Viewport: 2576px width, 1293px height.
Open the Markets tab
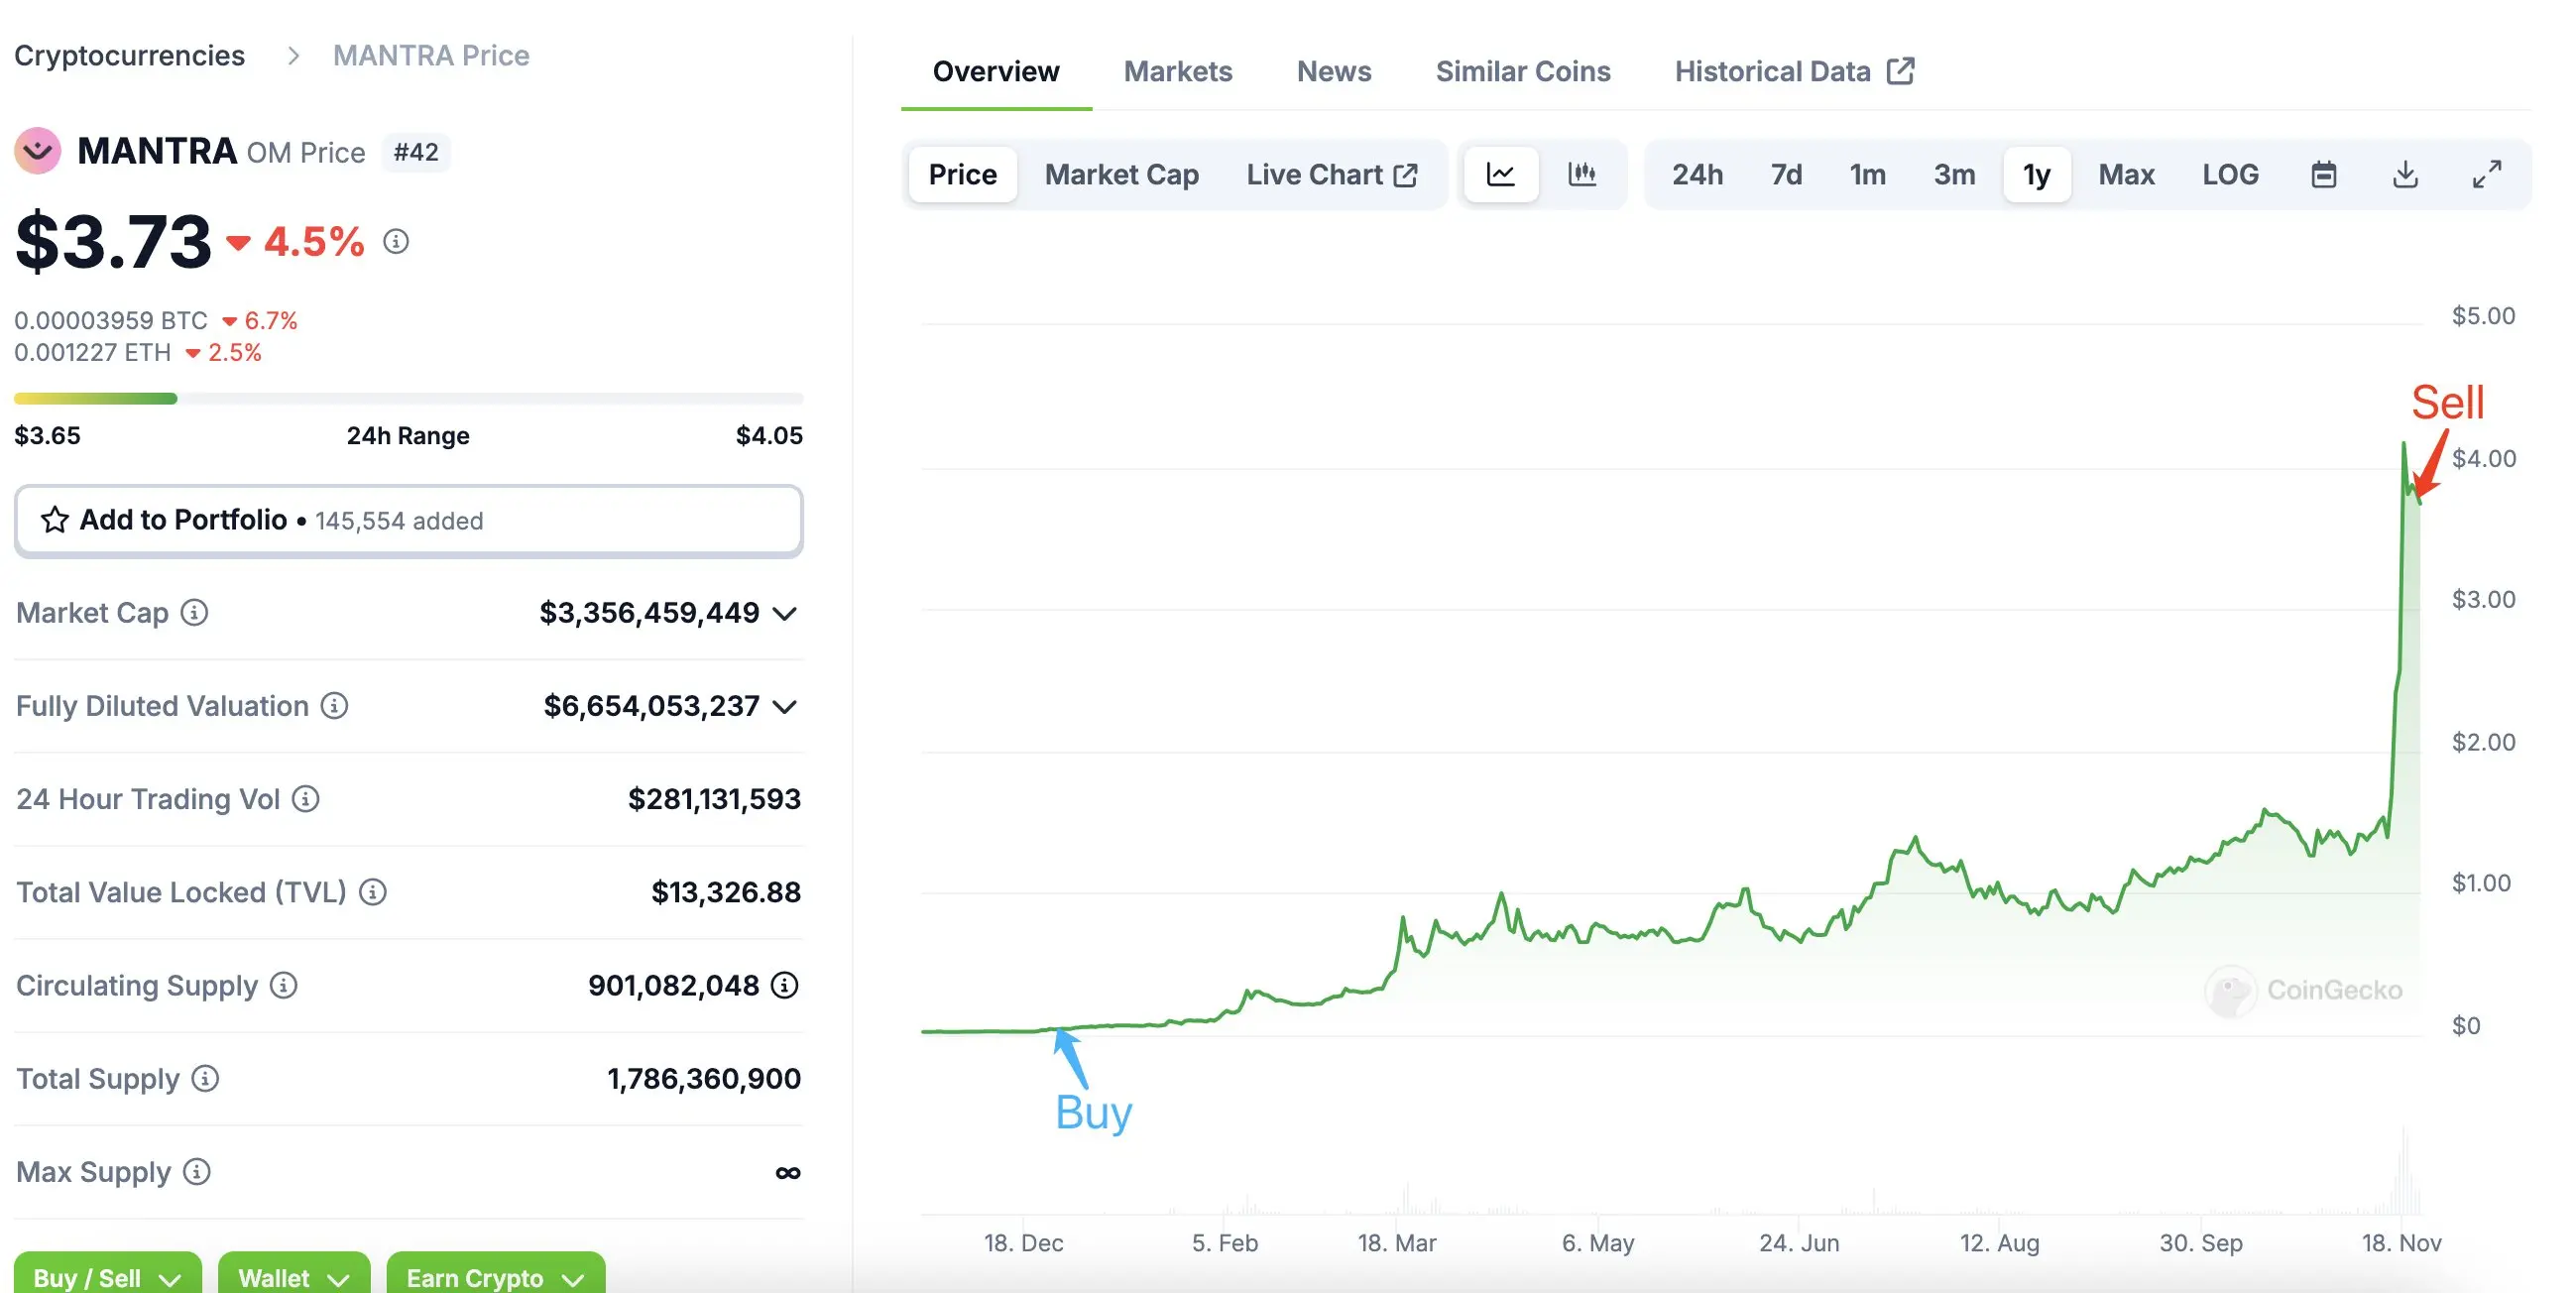[x=1177, y=71]
